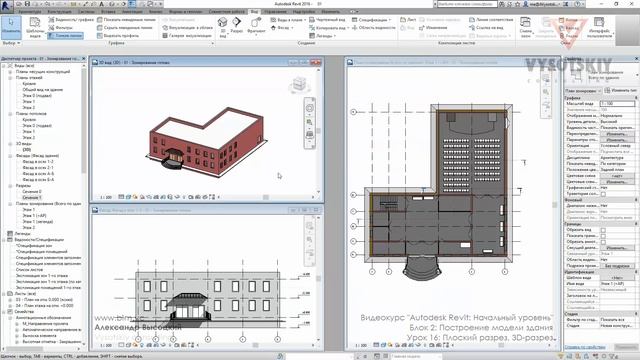Select Cut Profile (Вырезать профиль) tool
The image size is (640, 360).
(x=118, y=36)
